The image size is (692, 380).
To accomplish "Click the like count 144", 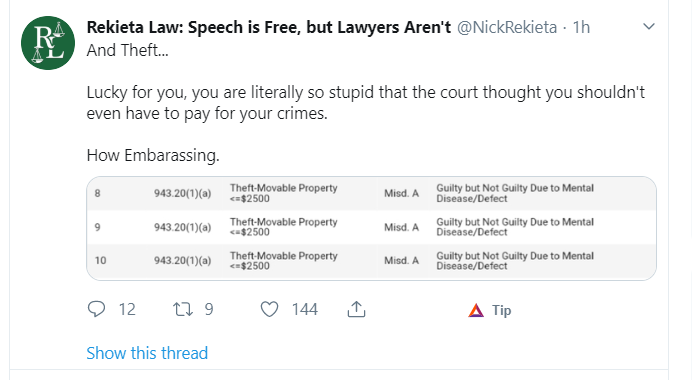I will (x=305, y=309).
